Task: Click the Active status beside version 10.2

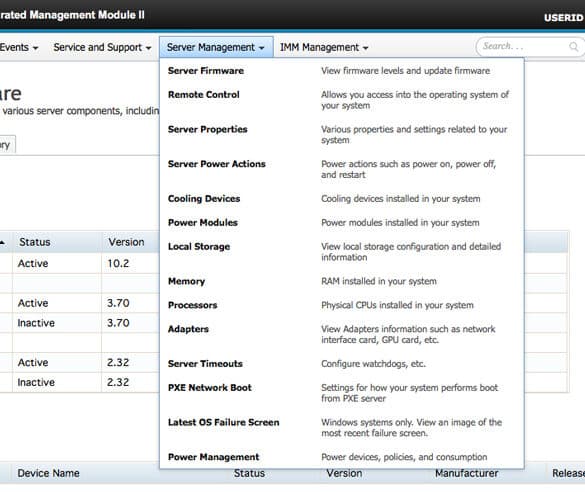Action: click(33, 263)
